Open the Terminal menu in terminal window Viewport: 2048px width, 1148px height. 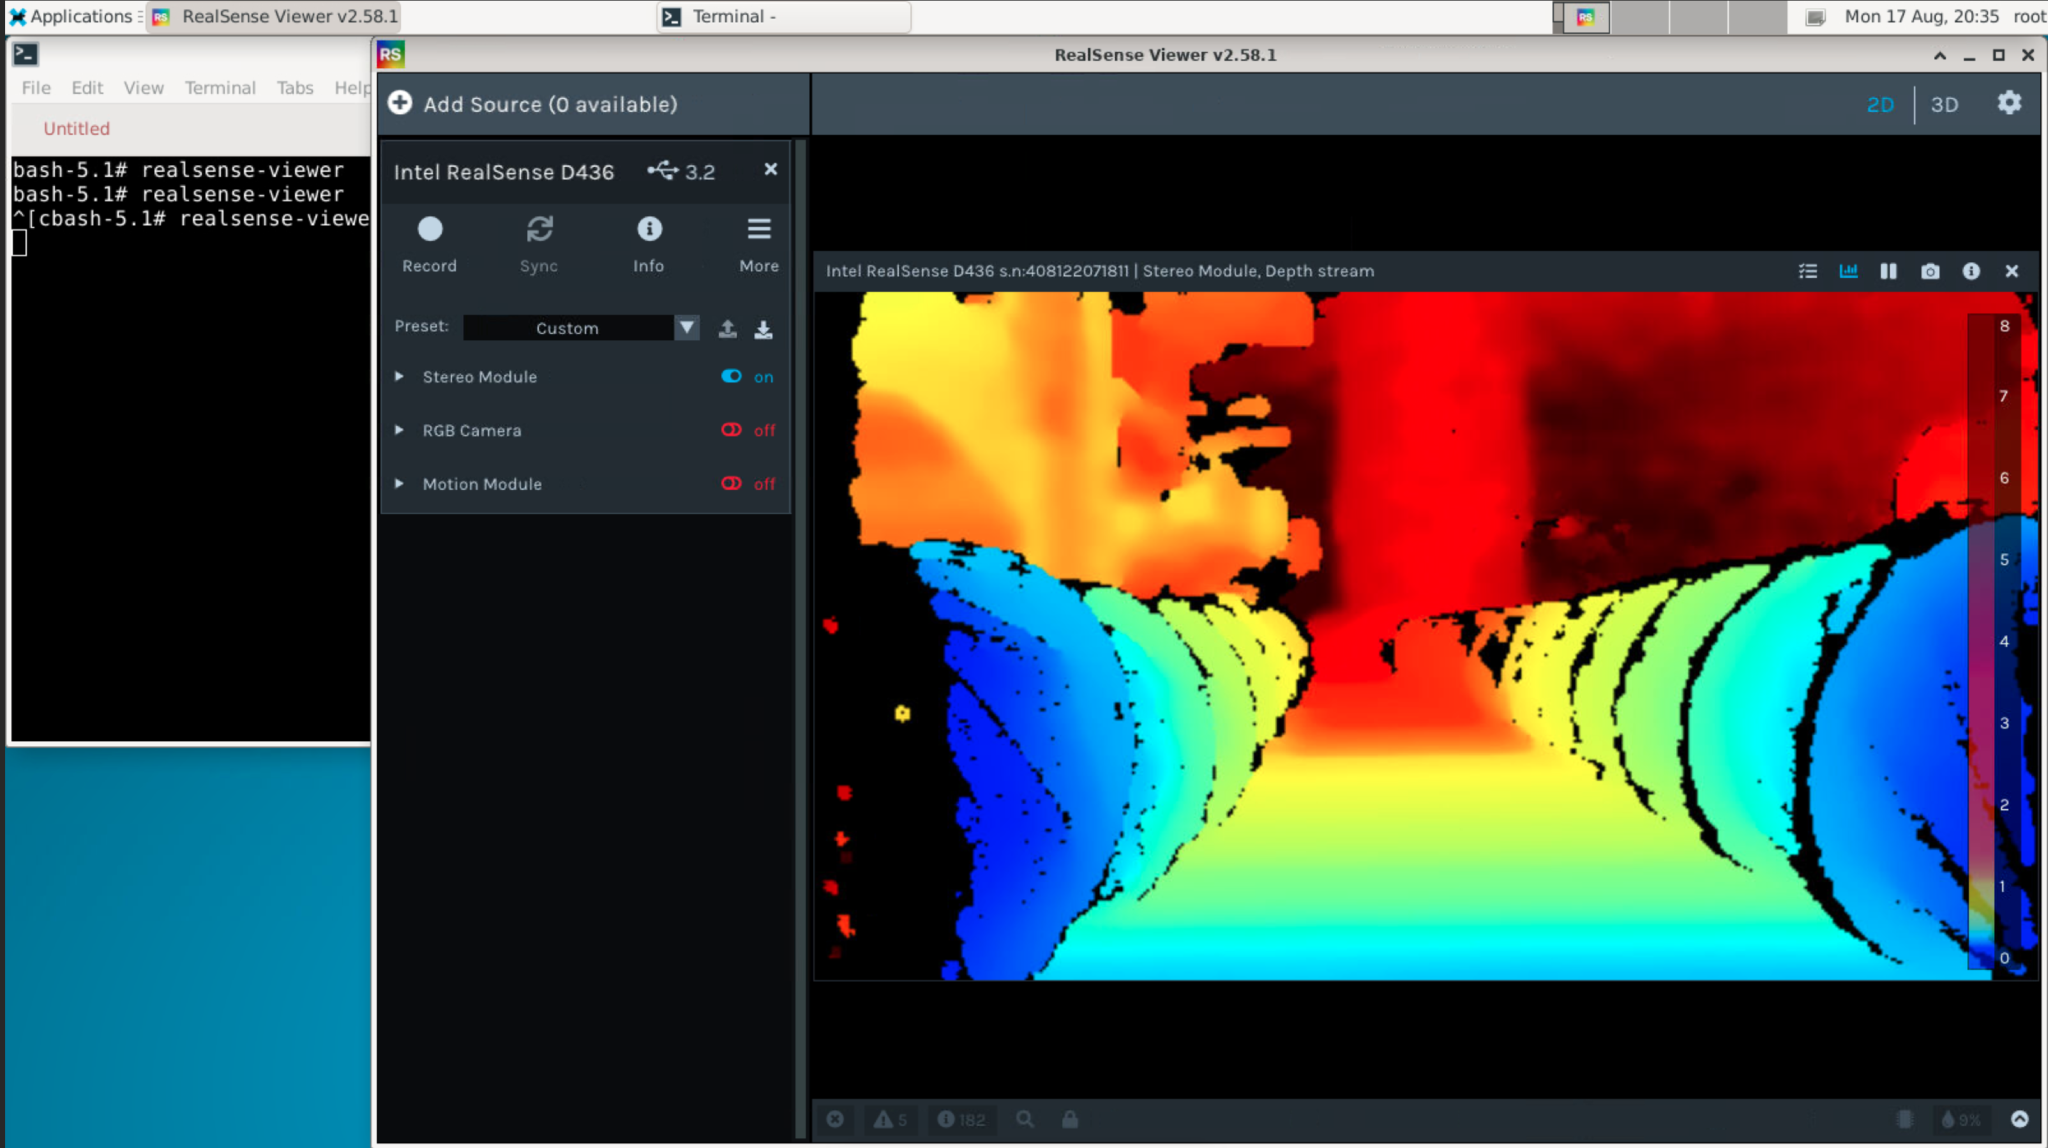(220, 88)
